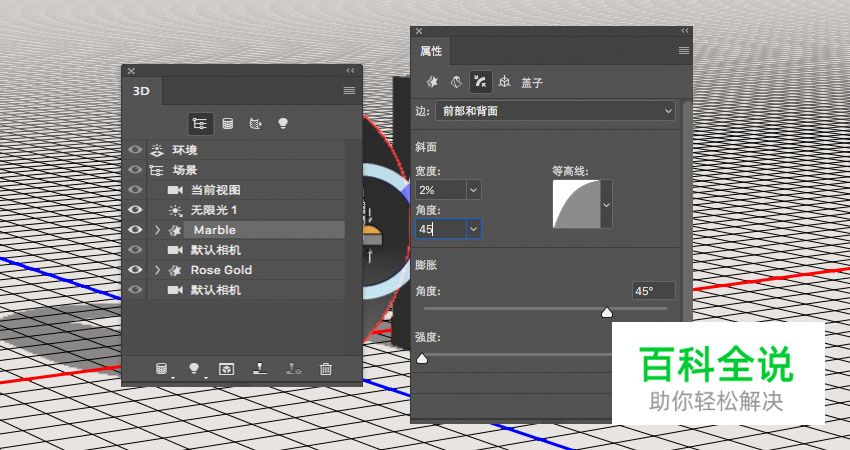Select the Cap (盖子) properties icon
Image resolution: width=850 pixels, height=450 pixels.
(x=480, y=82)
